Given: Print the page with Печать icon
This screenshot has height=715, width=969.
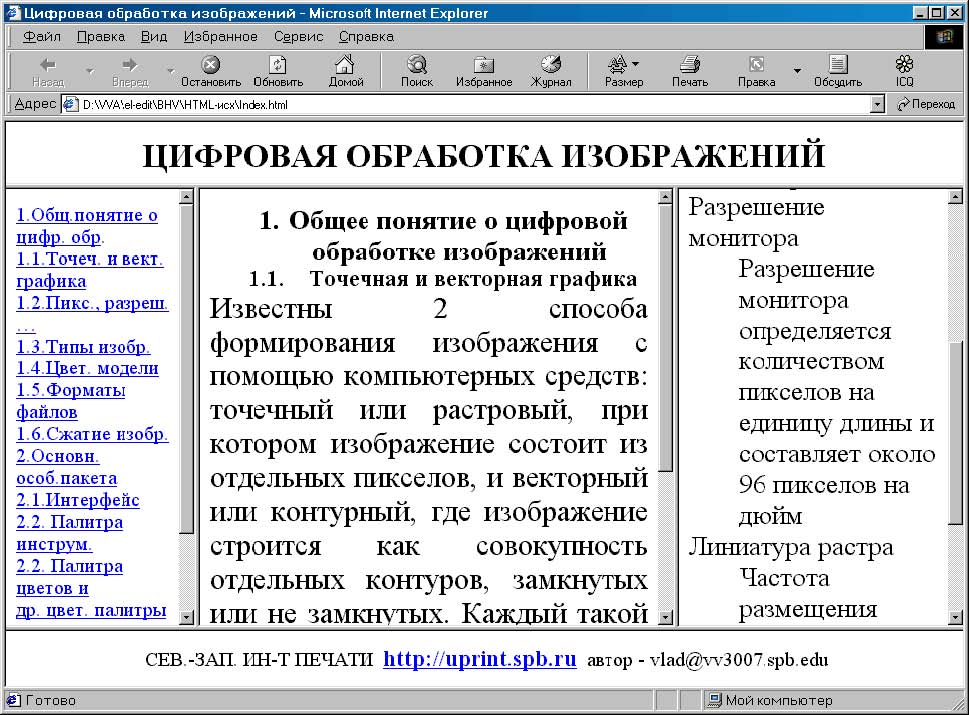Looking at the screenshot, I should click(x=690, y=71).
